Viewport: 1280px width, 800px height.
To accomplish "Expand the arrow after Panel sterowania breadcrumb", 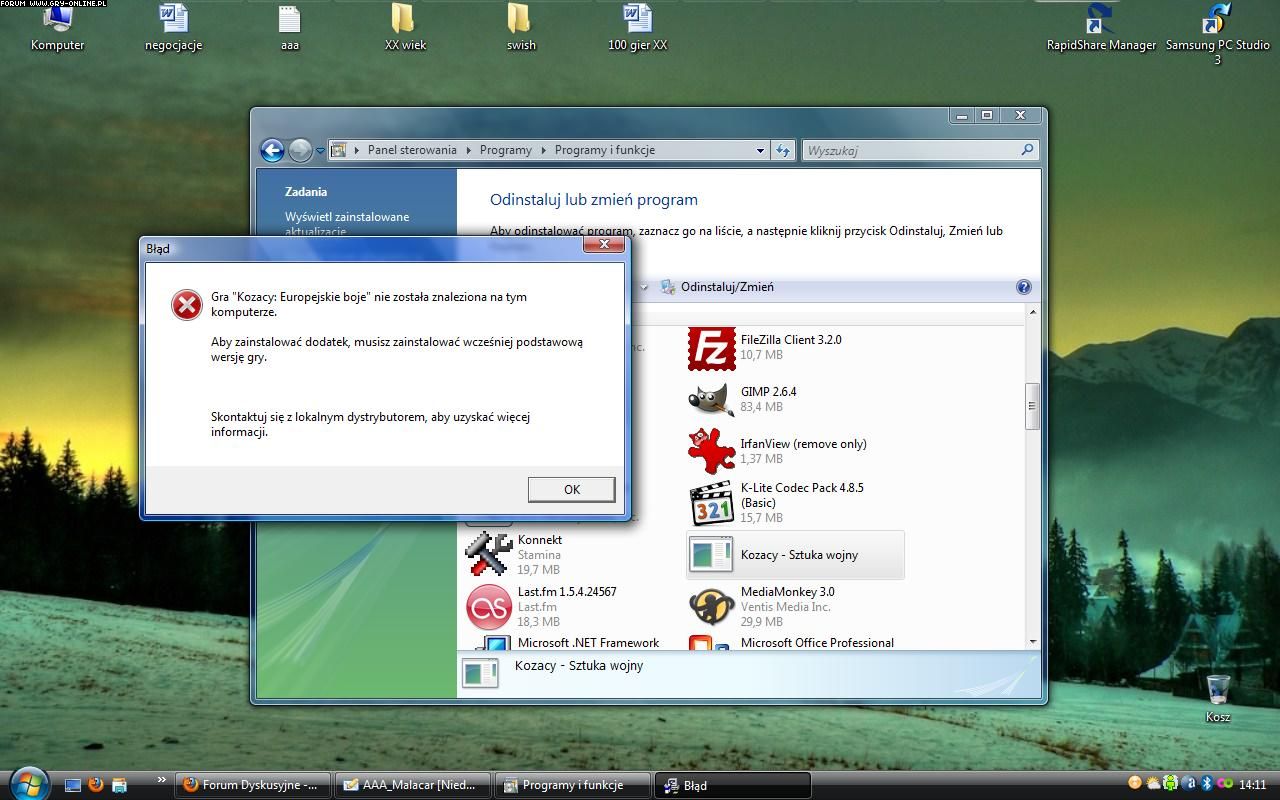I will 467,150.
